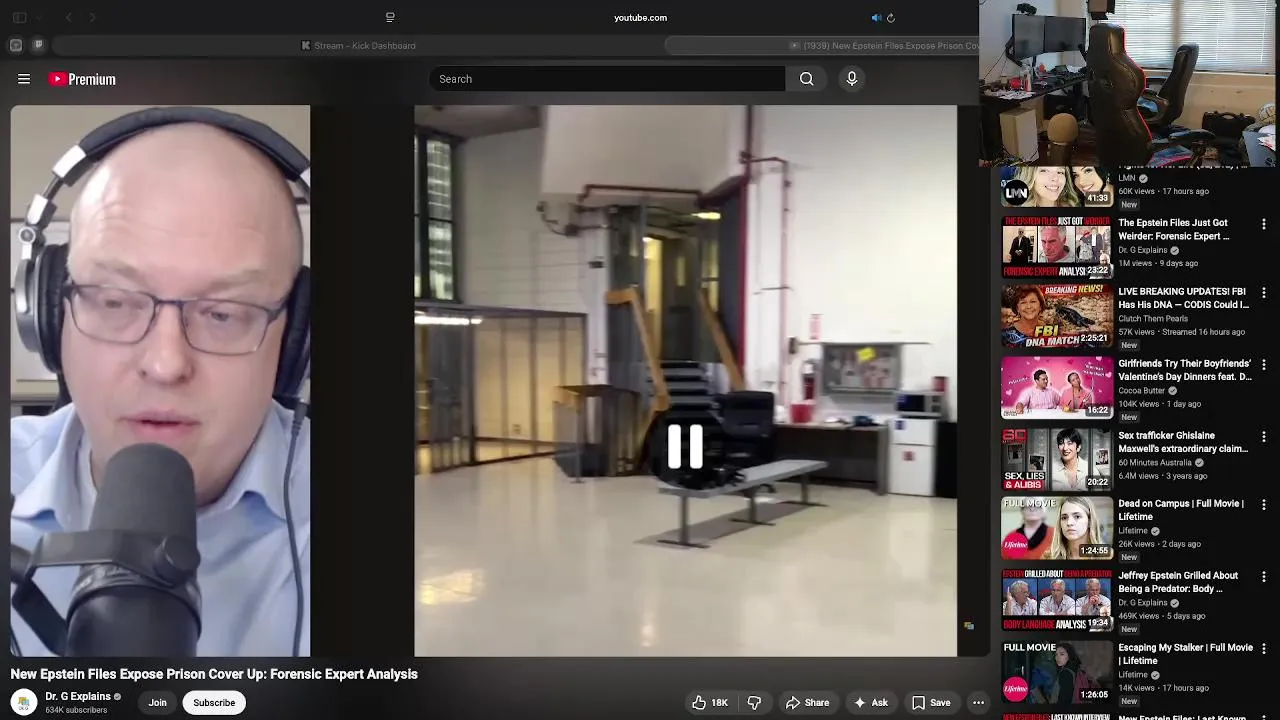Open Escaping My Stalker Full Movie thumbnail
Screen dimensions: 1280x720
[x=1057, y=670]
